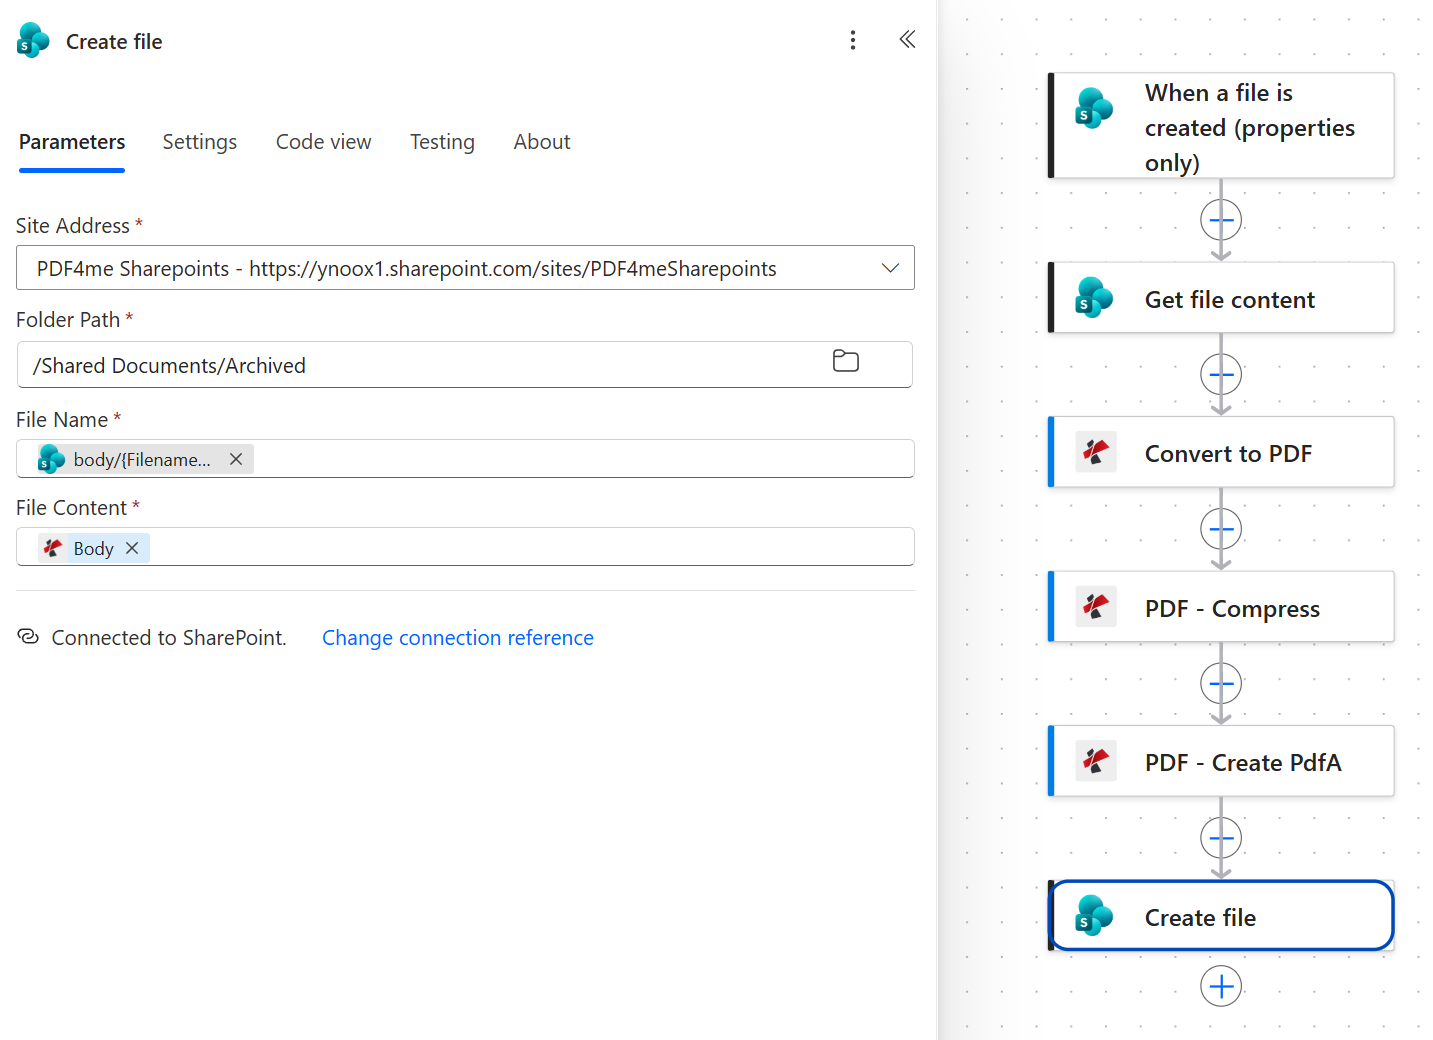The image size is (1433, 1040).
Task: Remove the Body token with its X
Action: 132,548
